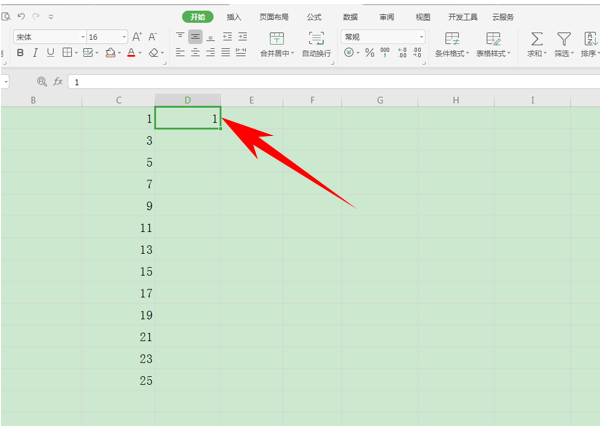Click into the formula bar input
600x426 pixels.
[334, 82]
